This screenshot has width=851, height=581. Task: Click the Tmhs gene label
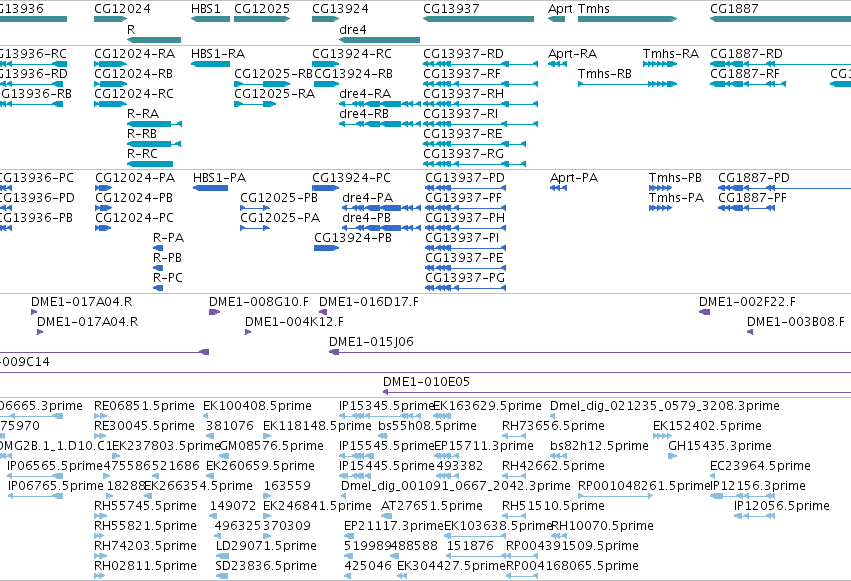pyautogui.click(x=594, y=9)
